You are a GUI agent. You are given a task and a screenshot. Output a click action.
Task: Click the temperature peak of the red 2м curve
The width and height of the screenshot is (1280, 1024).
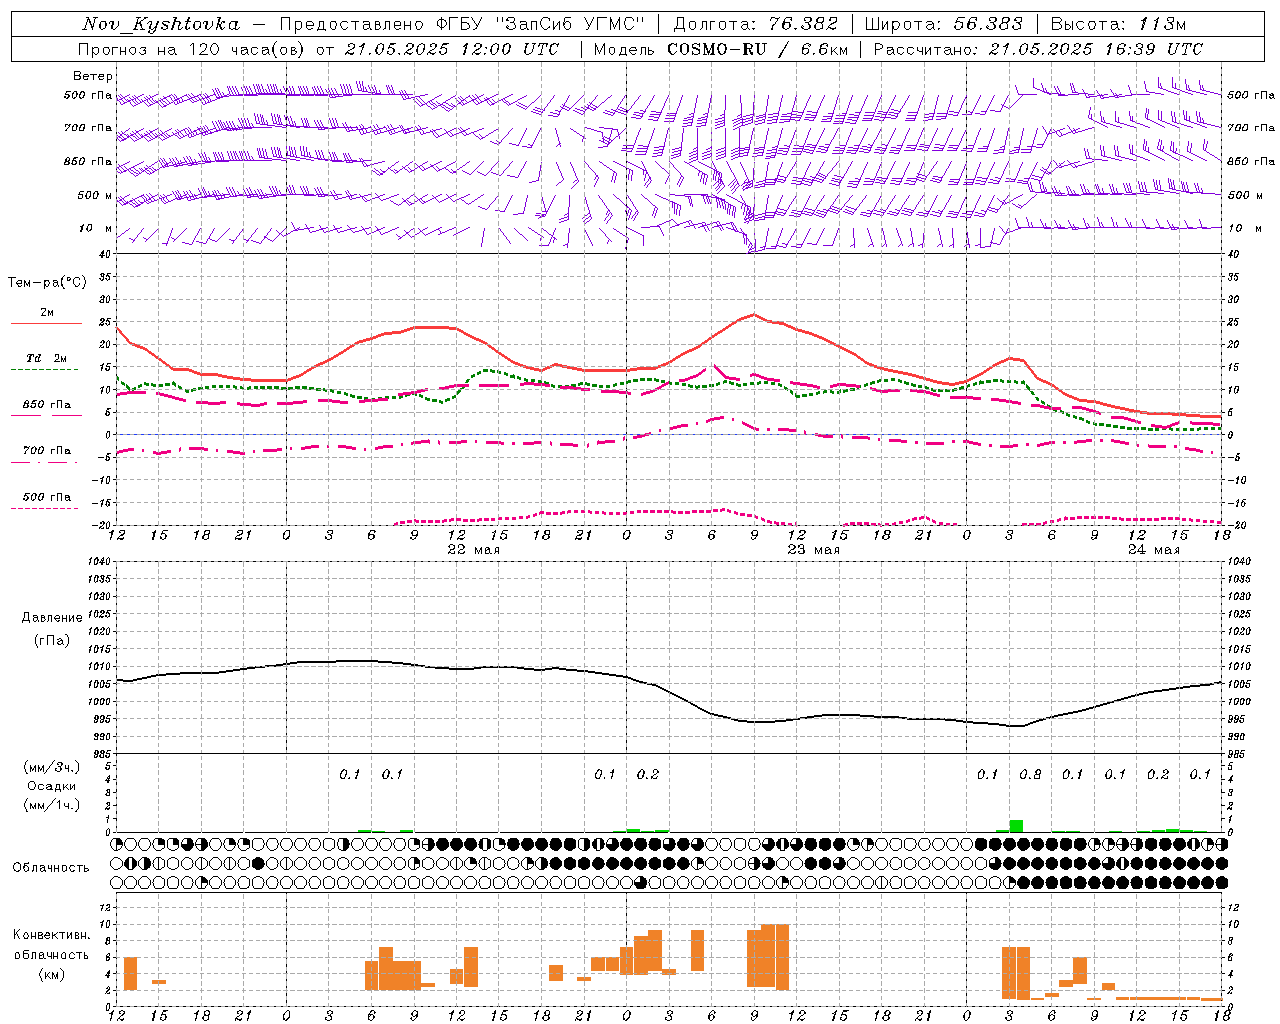tap(753, 314)
